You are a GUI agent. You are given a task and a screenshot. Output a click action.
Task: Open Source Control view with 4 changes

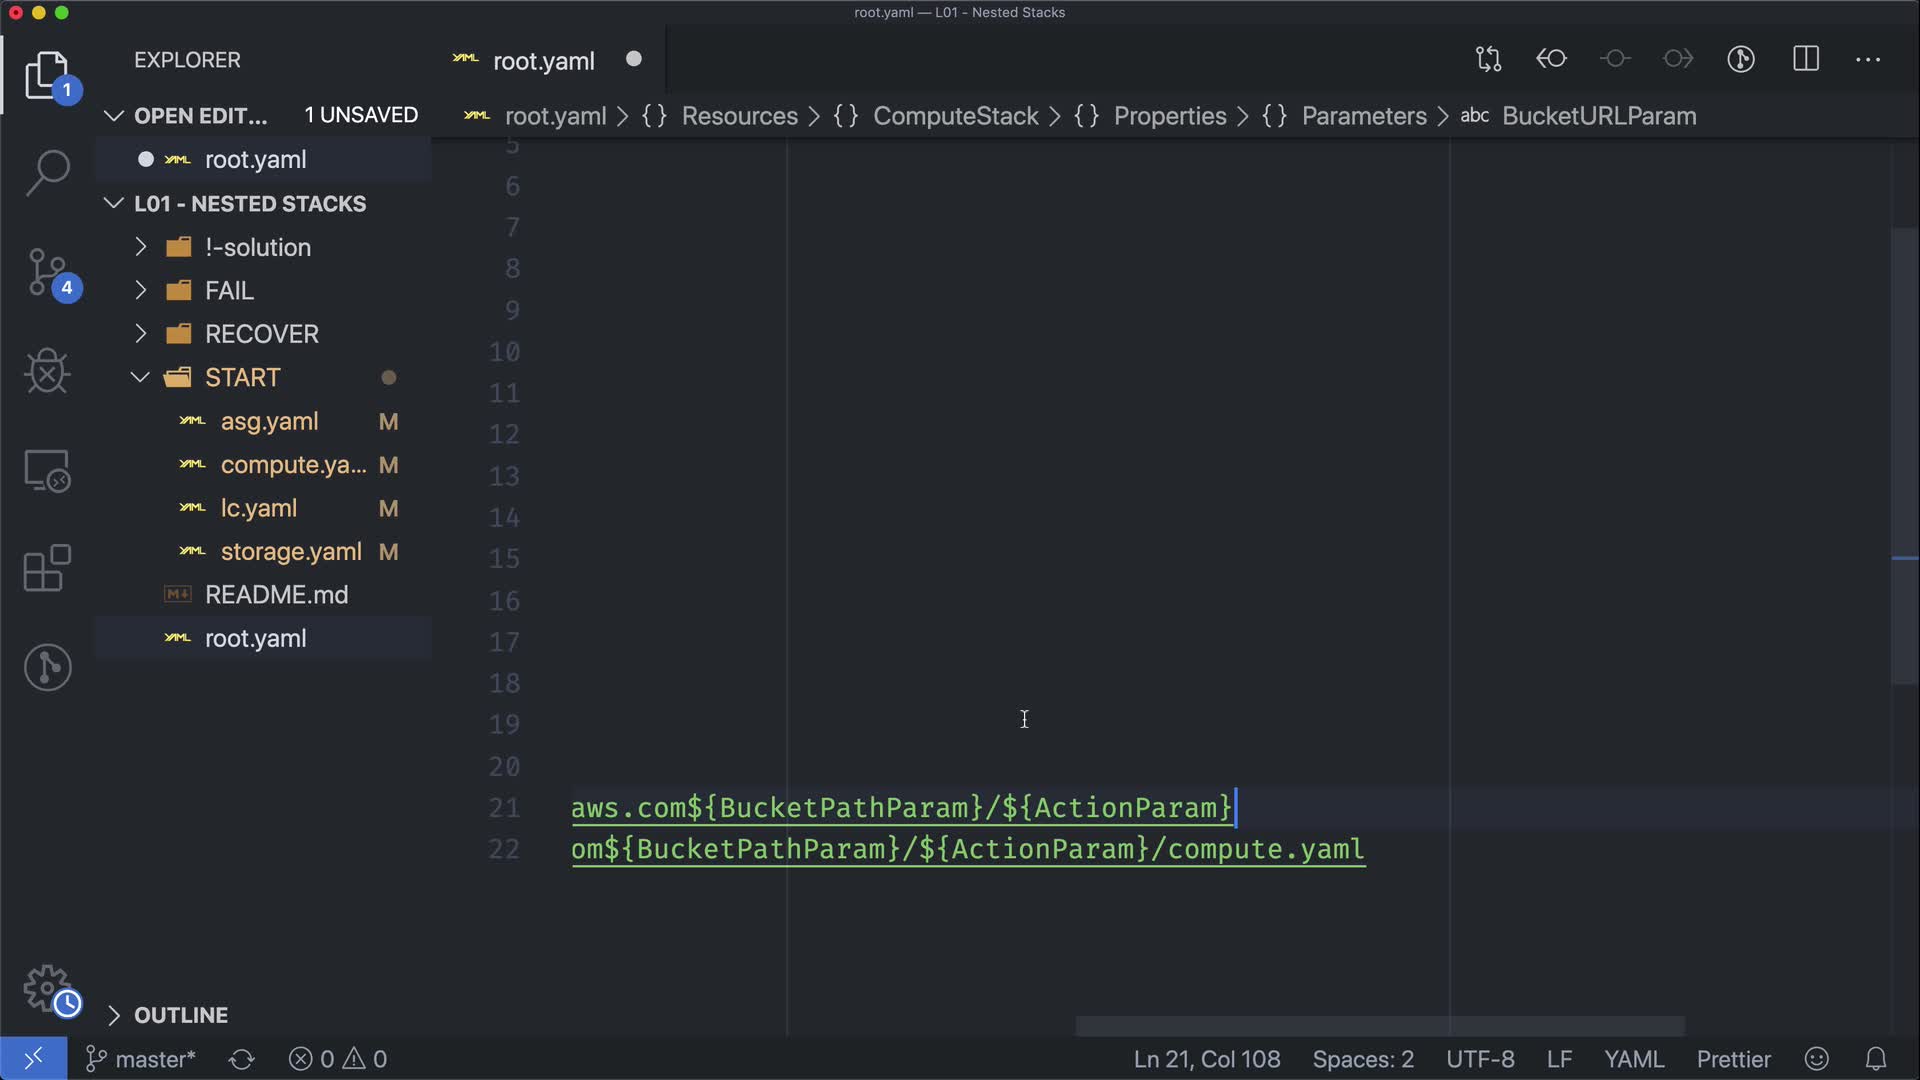coord(47,272)
